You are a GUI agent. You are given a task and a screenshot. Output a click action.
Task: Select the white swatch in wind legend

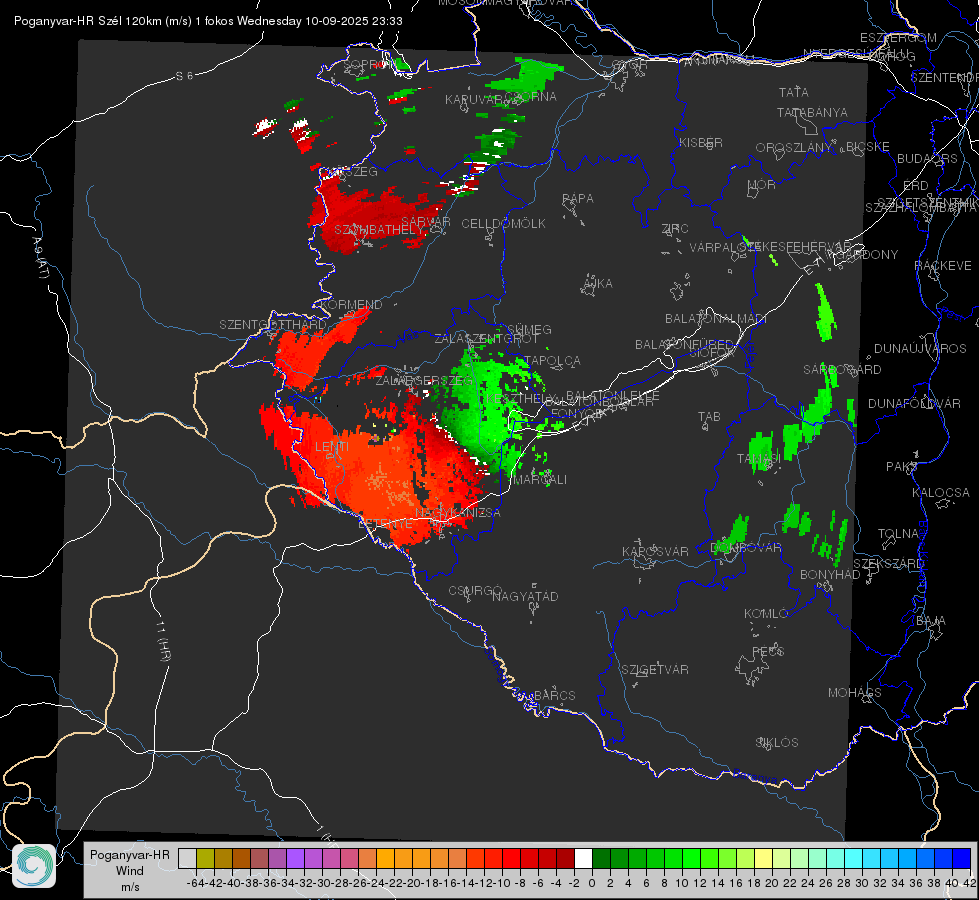[583, 858]
